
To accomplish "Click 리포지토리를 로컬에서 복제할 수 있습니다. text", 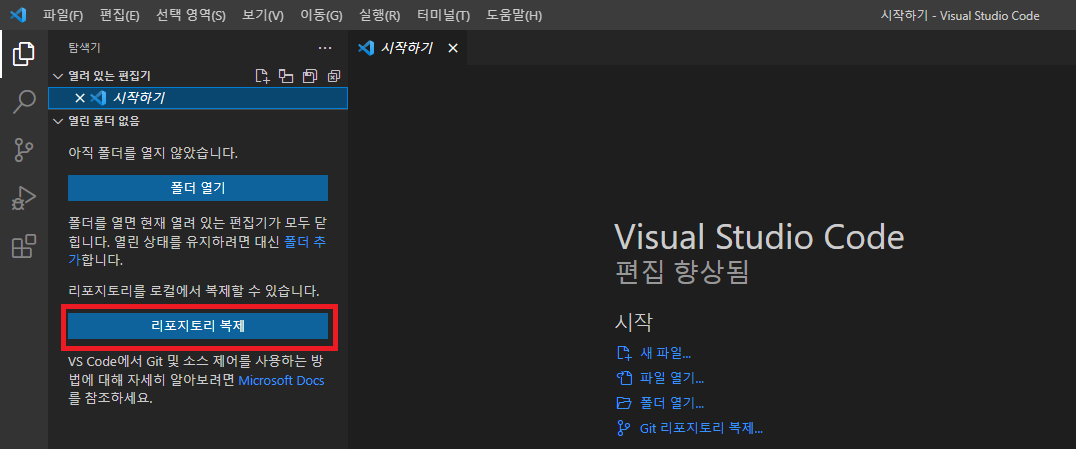I will point(194,291).
